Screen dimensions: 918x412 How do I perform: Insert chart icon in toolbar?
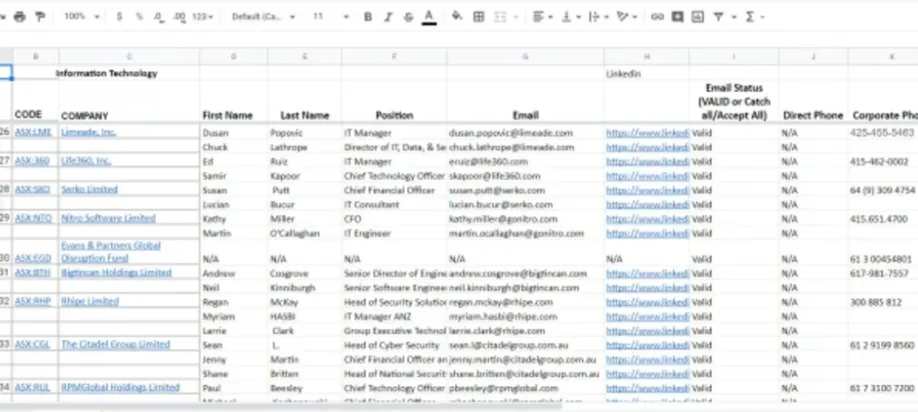[697, 17]
